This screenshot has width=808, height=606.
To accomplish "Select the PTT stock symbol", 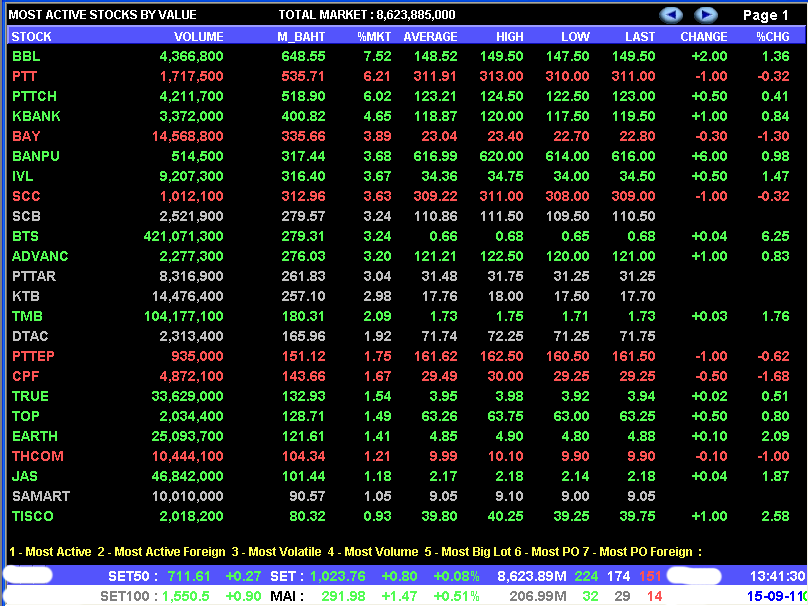I will (x=24, y=76).
